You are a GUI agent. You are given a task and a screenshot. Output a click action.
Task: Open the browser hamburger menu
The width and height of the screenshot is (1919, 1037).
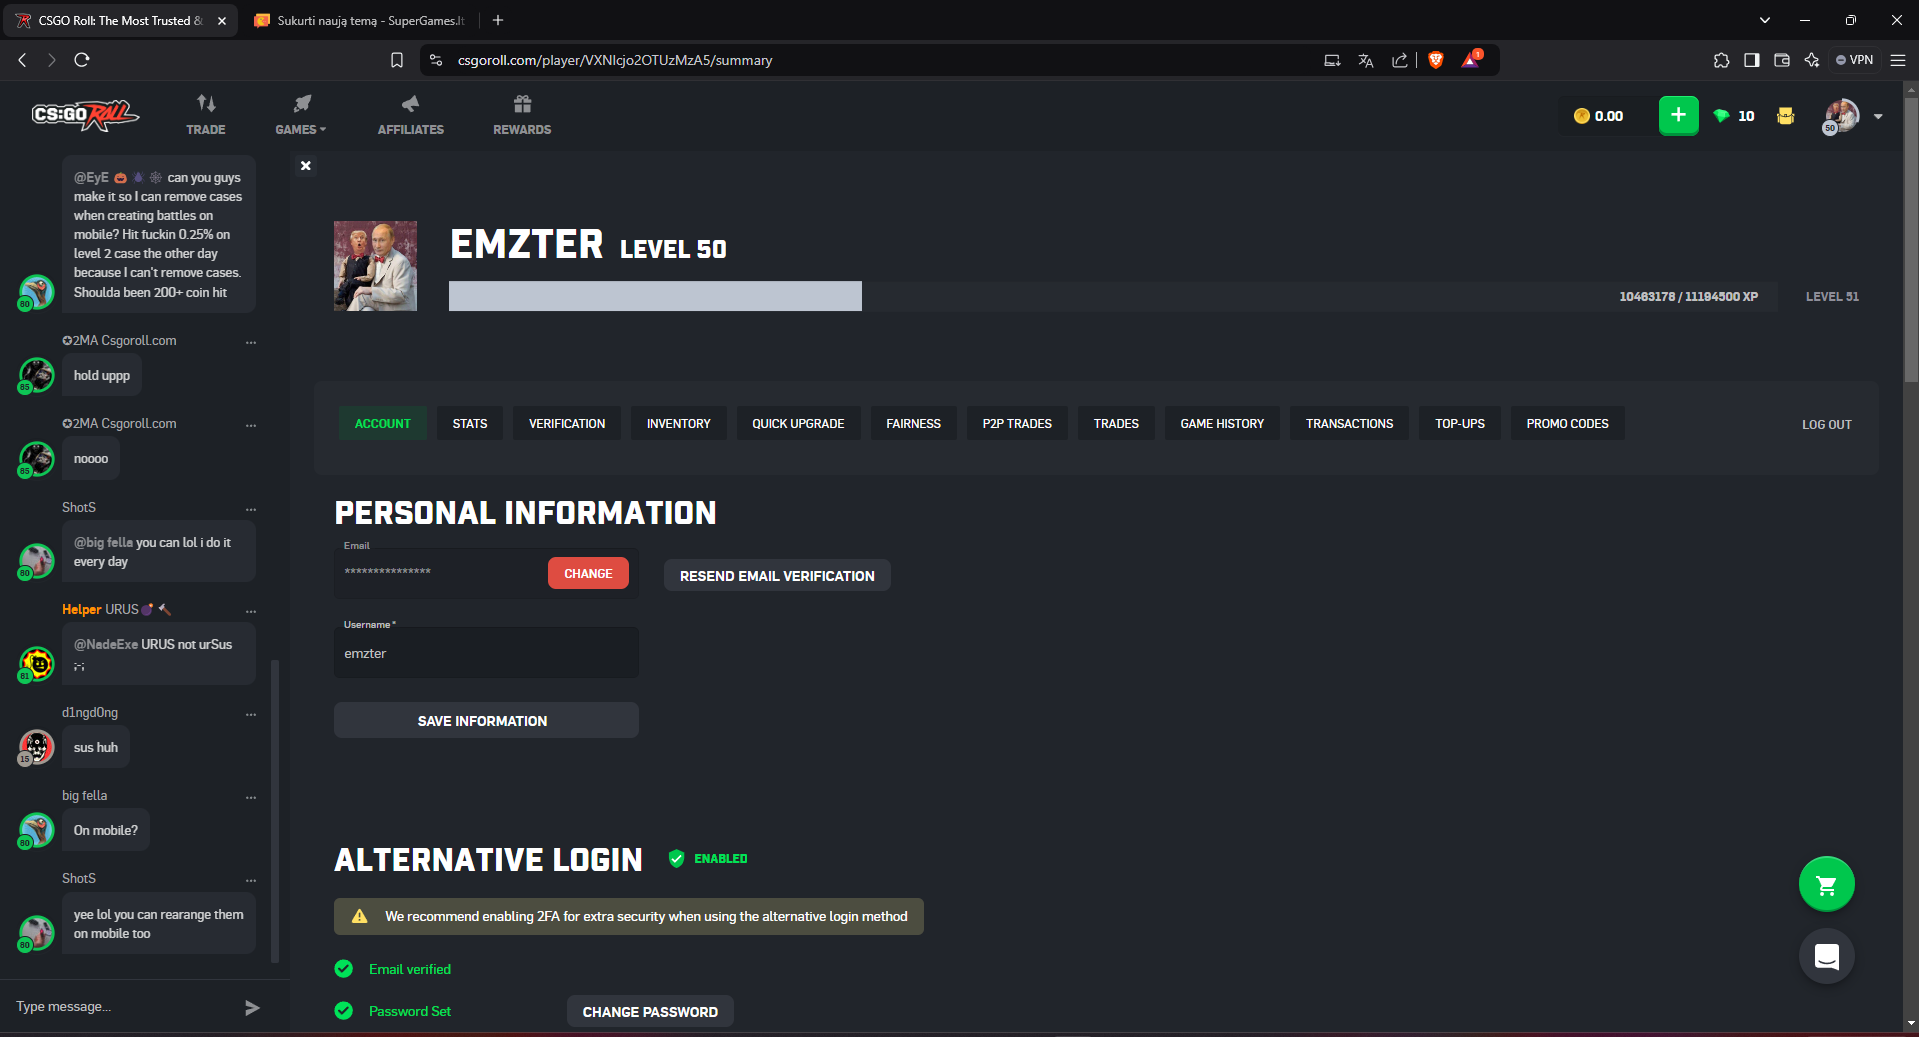point(1897,60)
